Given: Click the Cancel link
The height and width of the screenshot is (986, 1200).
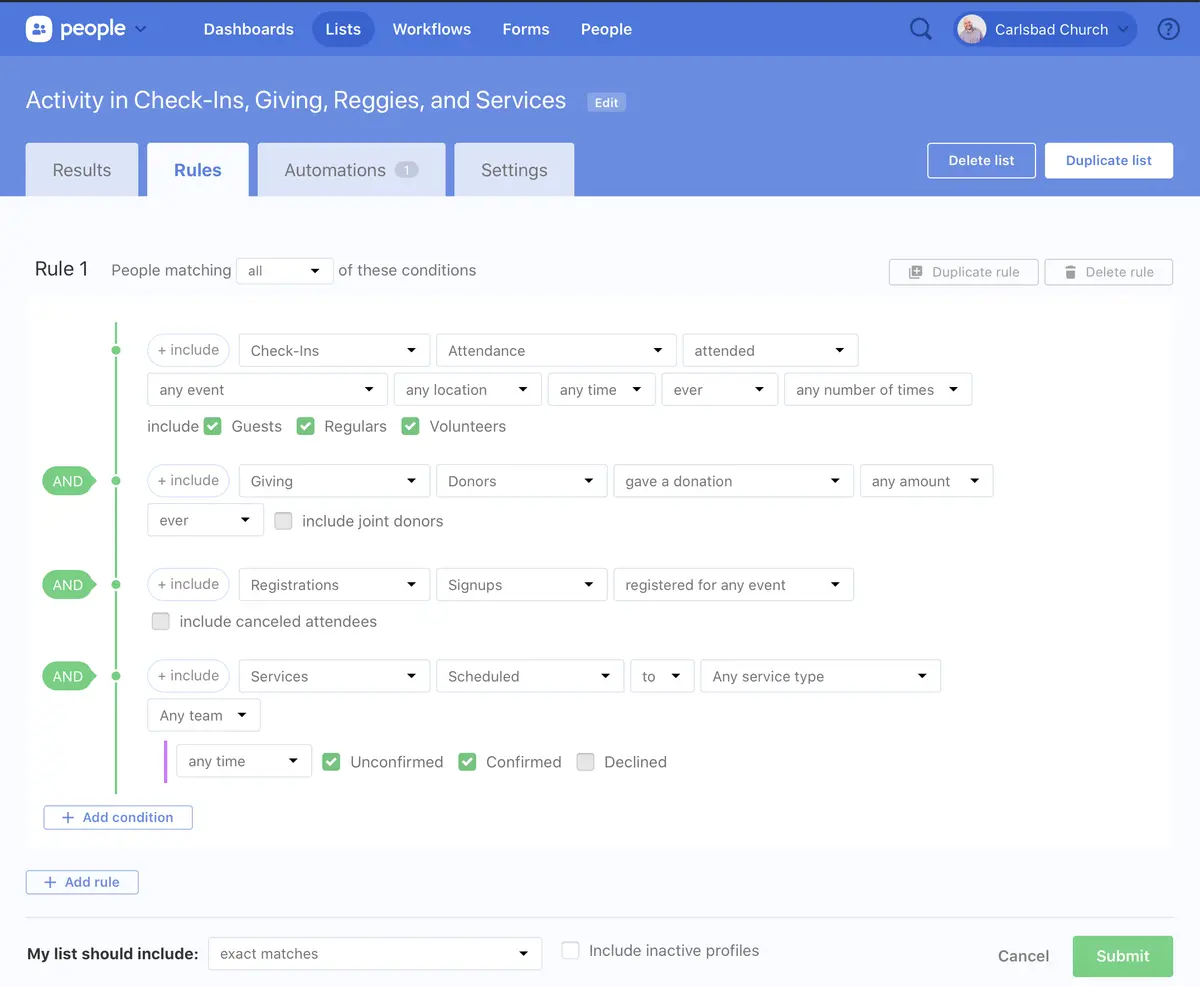Looking at the screenshot, I should 1024,956.
